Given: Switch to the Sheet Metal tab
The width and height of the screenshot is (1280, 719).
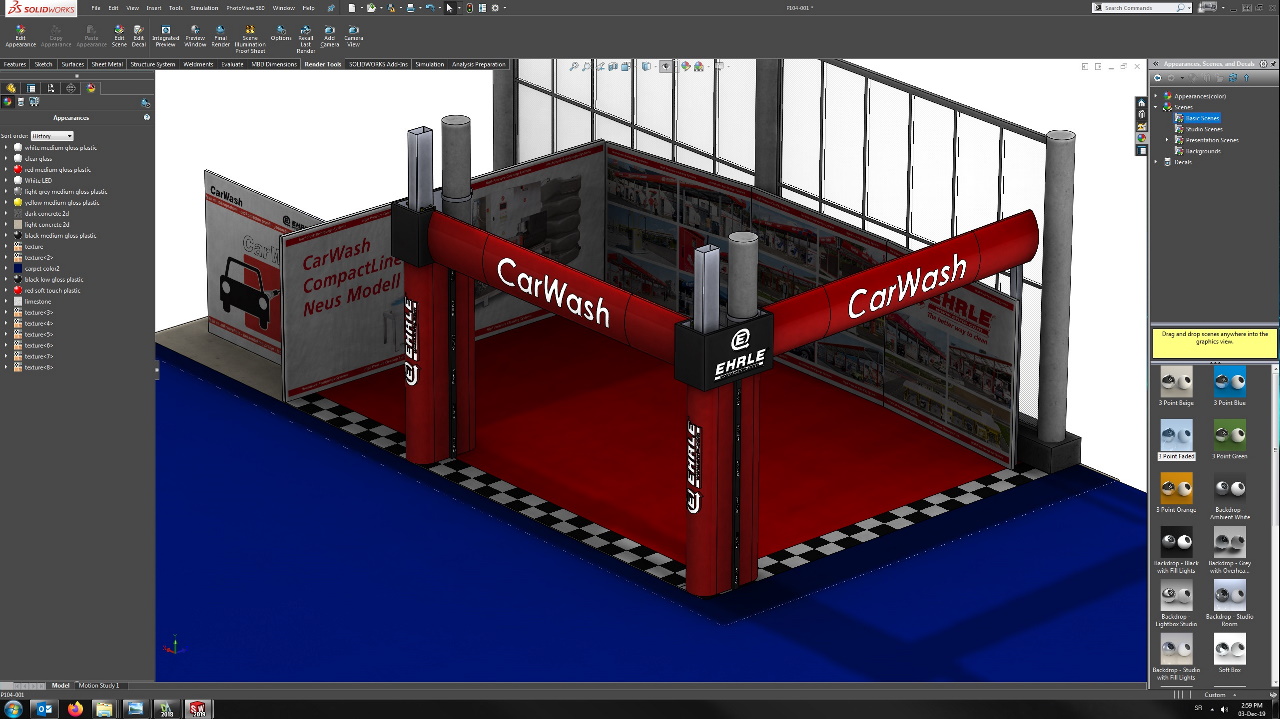Looking at the screenshot, I should pos(107,64).
